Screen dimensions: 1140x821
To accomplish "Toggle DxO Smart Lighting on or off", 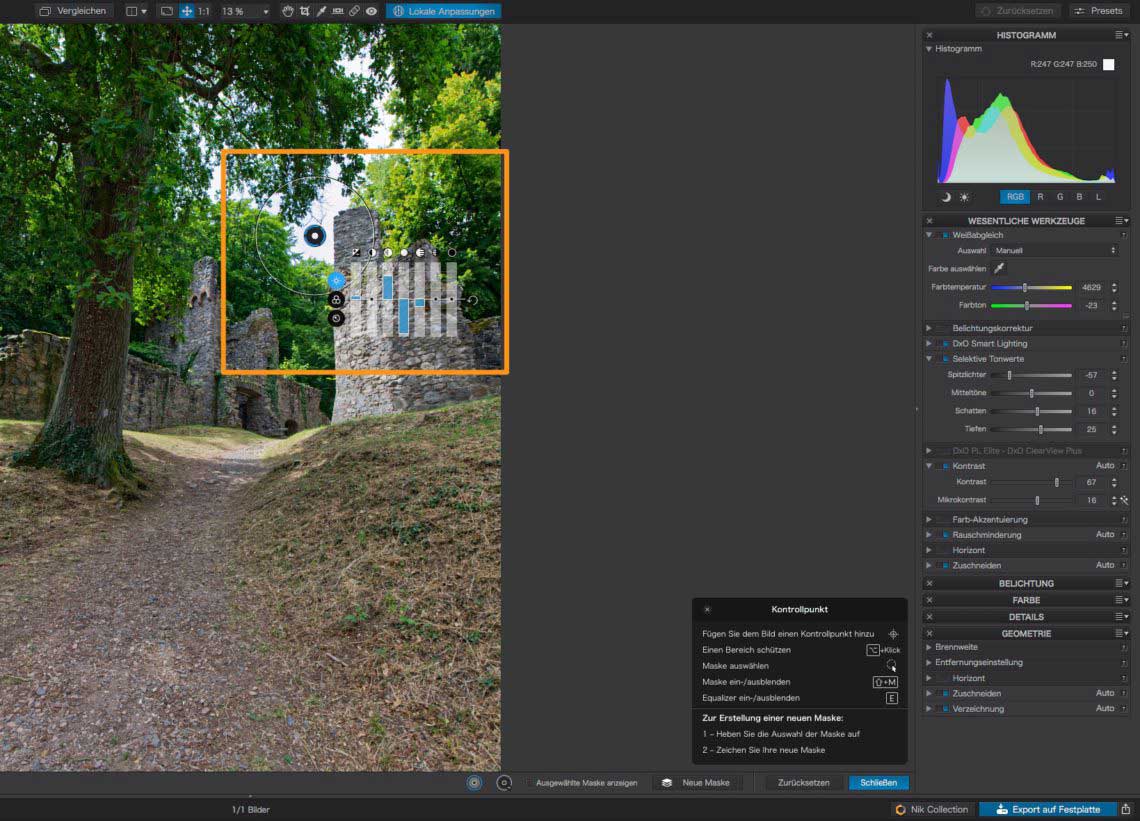I will [x=944, y=343].
